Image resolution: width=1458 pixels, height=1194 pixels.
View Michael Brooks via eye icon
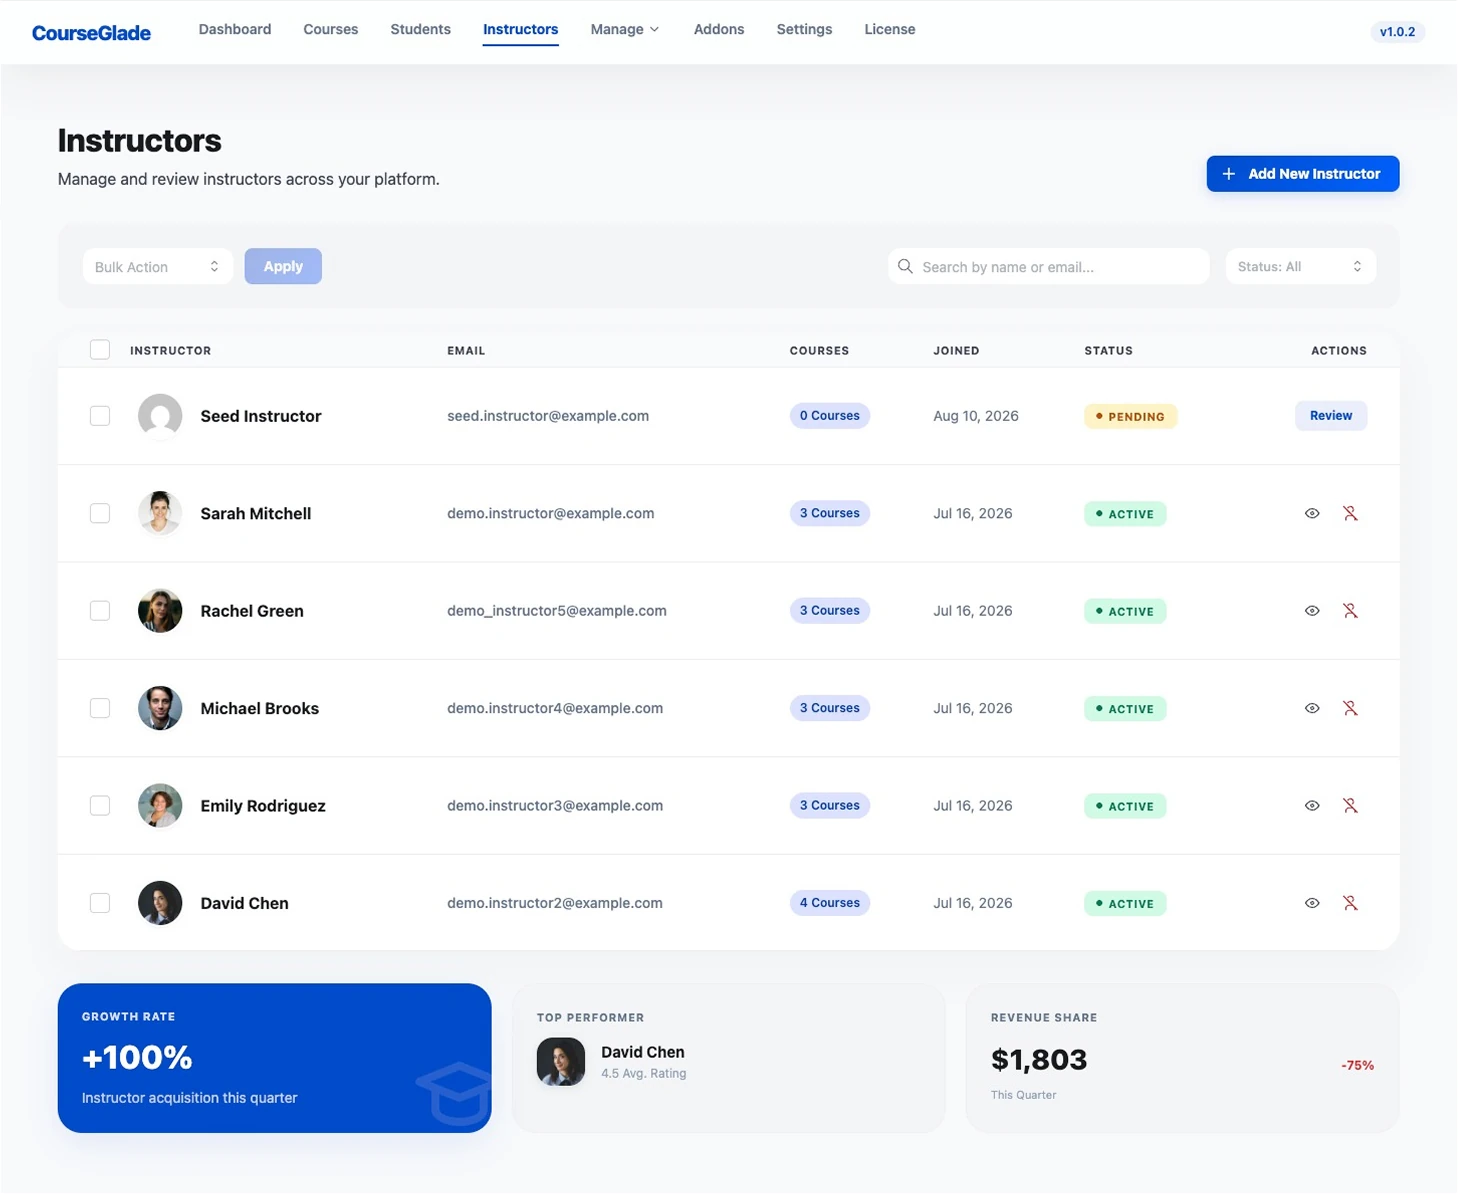coord(1312,708)
